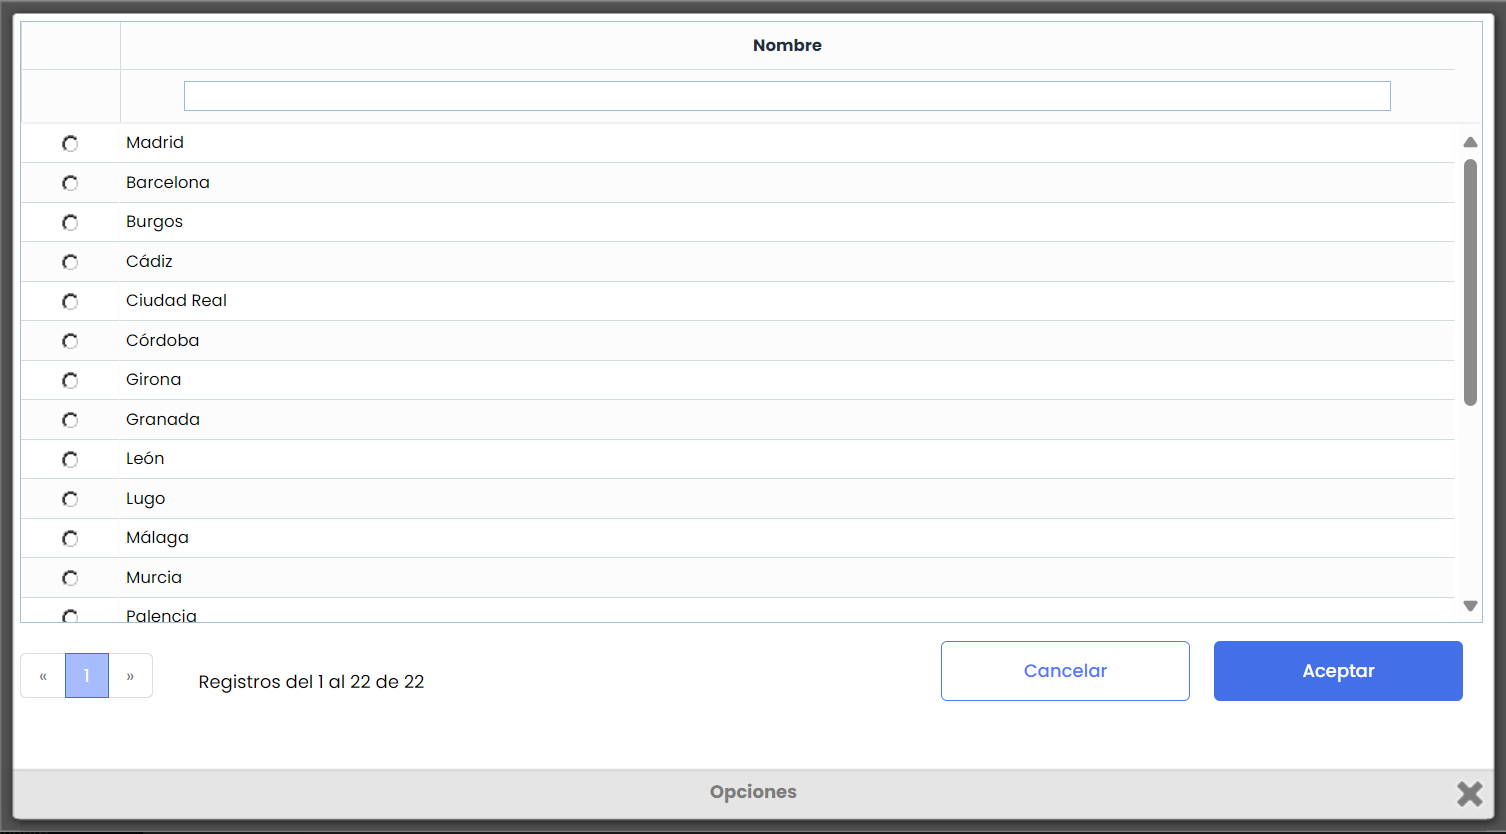Screen dimensions: 1506x834
Task: Choose the Málaga radio button
Action: 70,538
